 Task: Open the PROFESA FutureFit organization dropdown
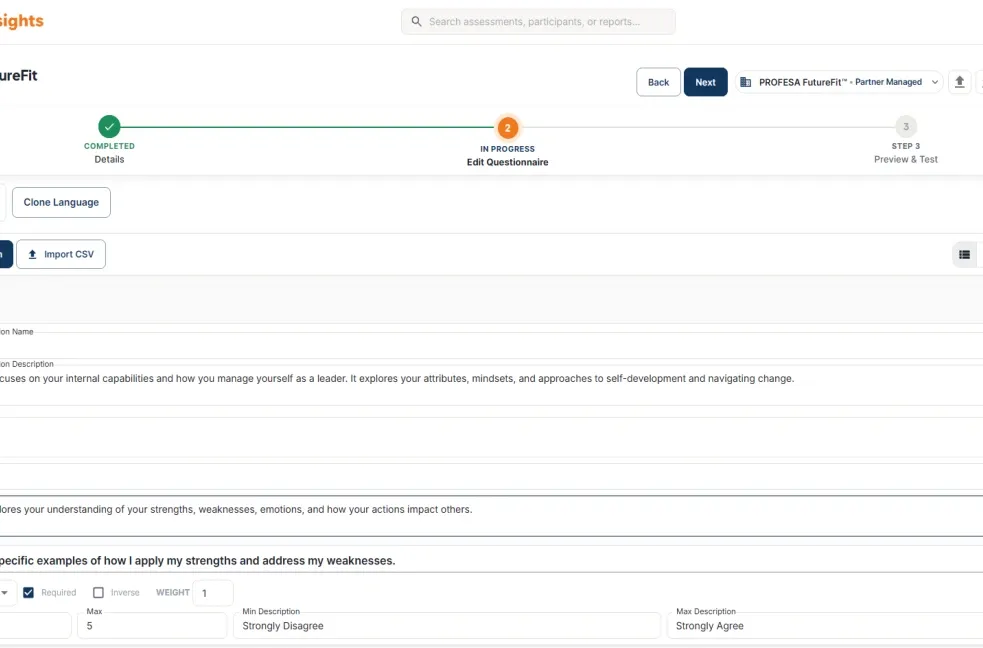pyautogui.click(x=839, y=82)
